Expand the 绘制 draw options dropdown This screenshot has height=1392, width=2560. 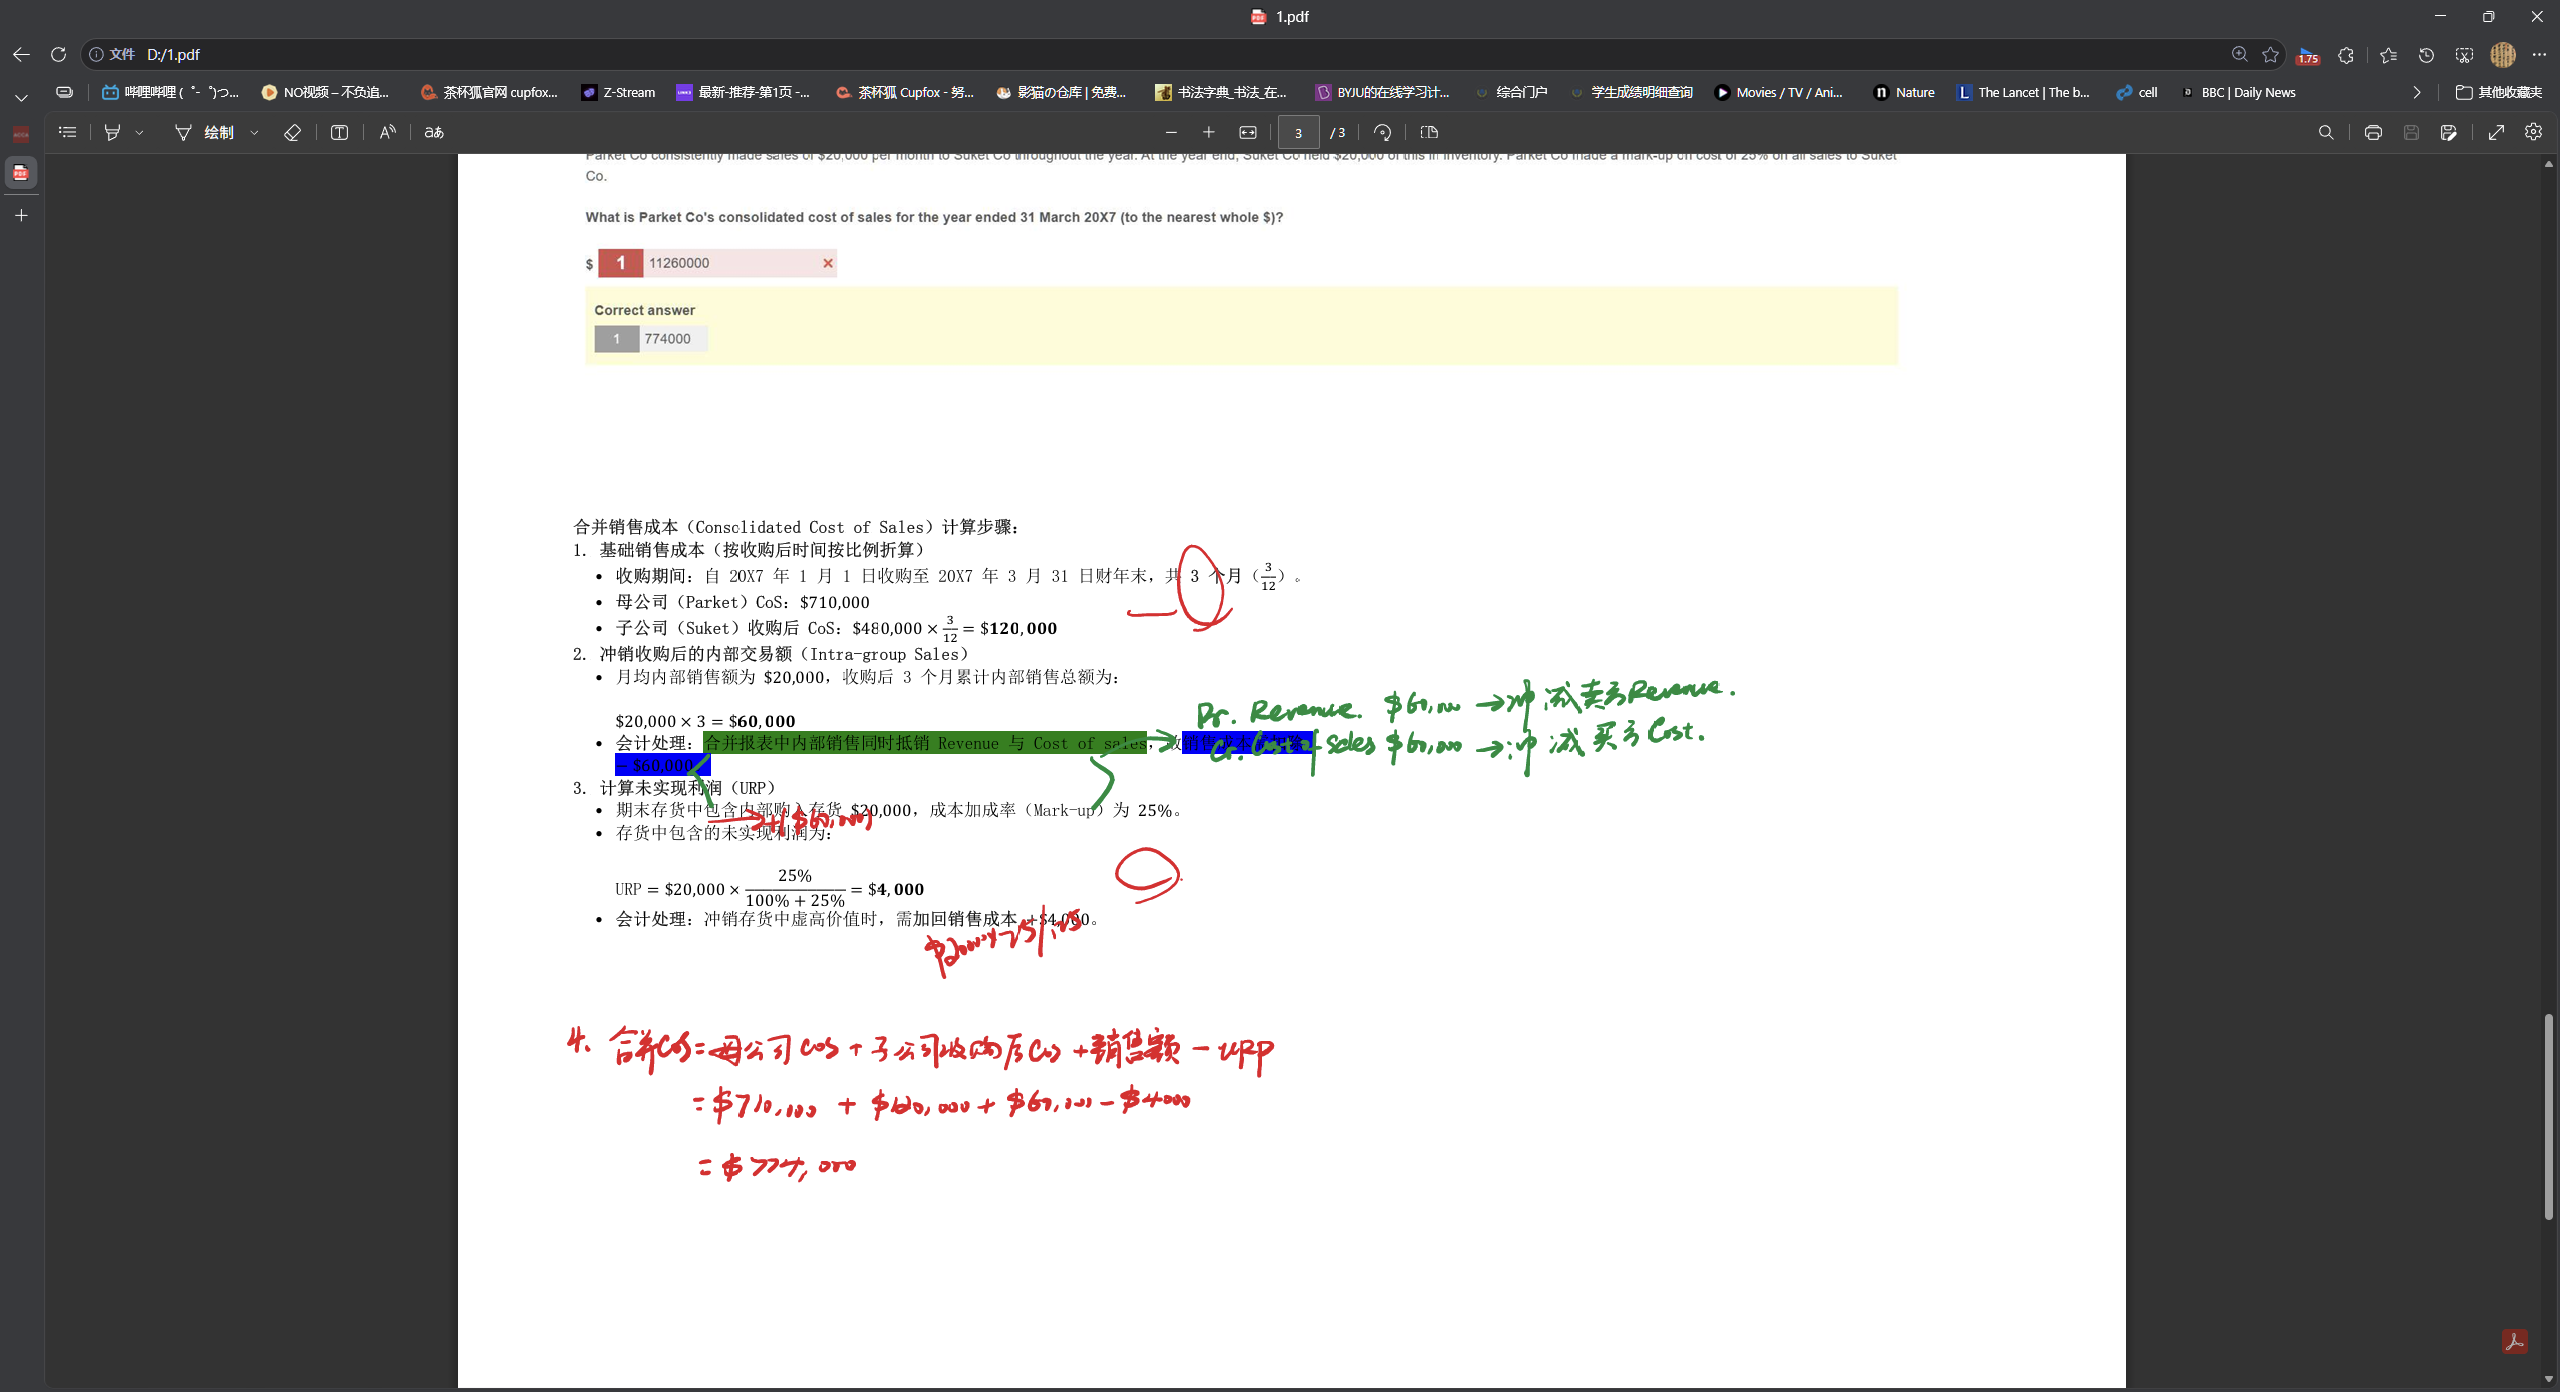254,132
